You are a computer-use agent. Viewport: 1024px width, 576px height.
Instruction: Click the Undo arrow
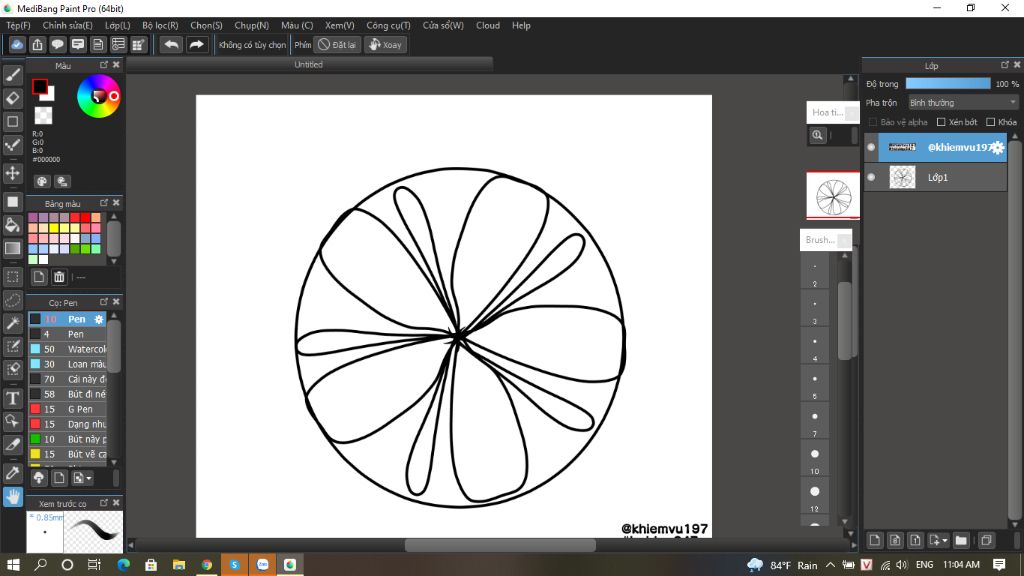point(171,44)
